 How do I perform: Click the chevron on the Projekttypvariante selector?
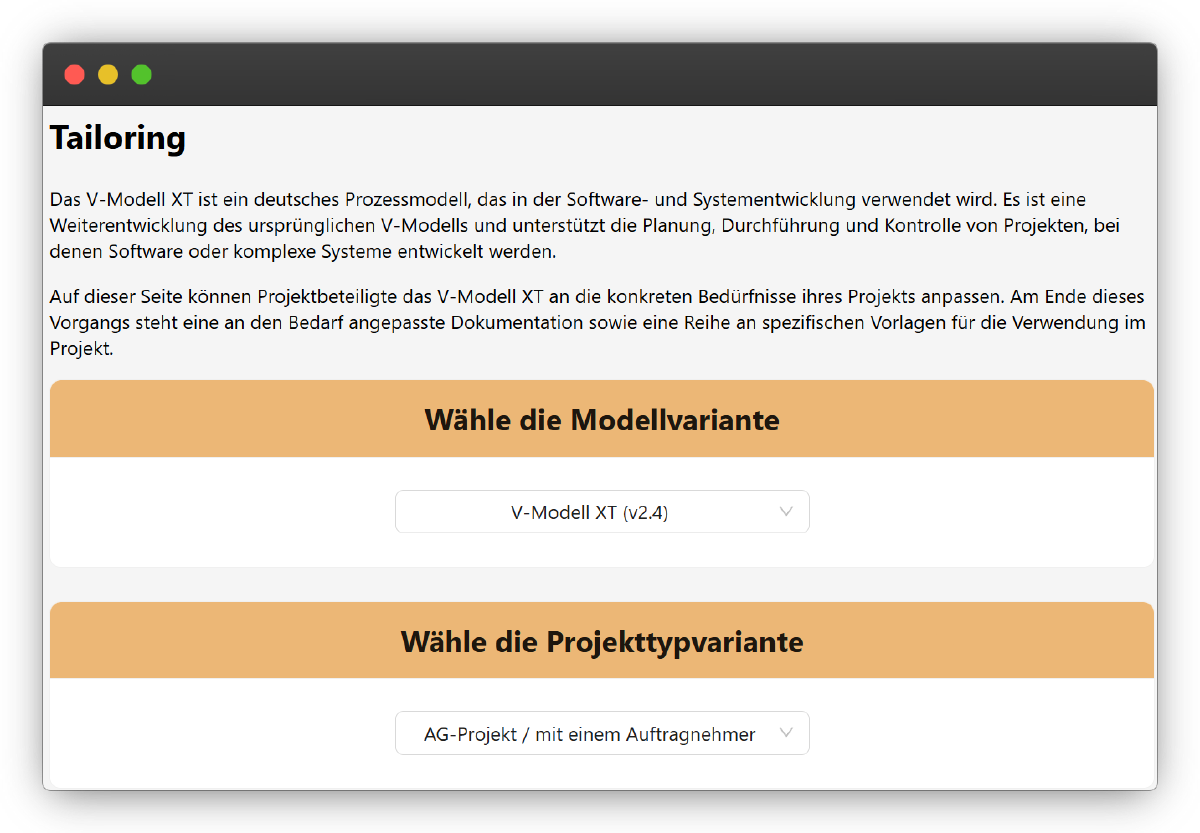pos(787,733)
